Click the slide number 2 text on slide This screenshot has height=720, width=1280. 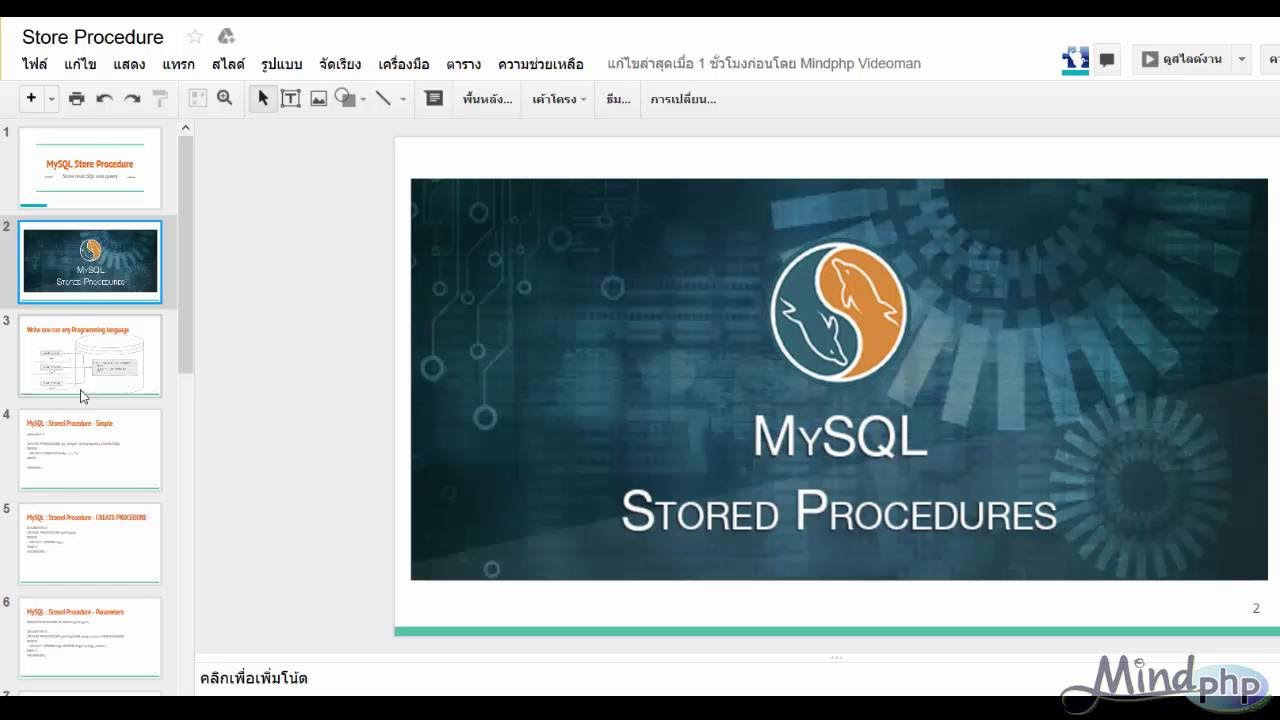(1256, 608)
